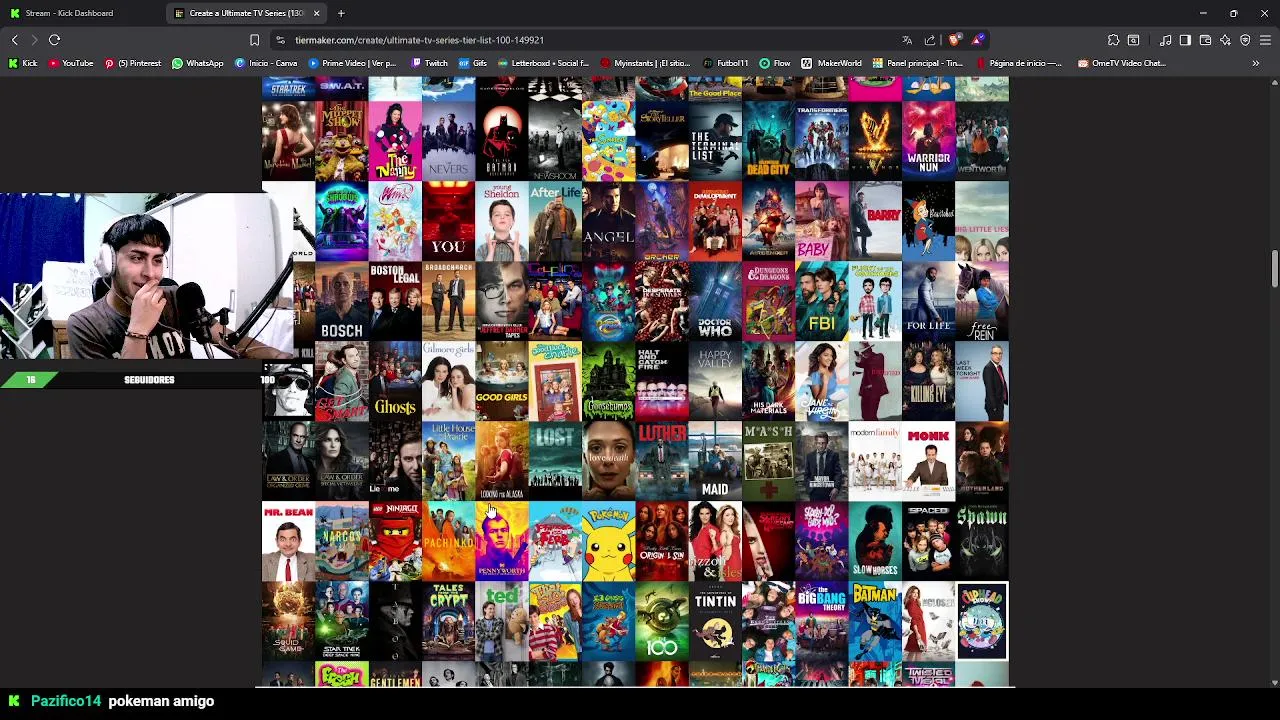Click the share page icon in address bar
Screen dimensions: 1280x720
point(931,40)
